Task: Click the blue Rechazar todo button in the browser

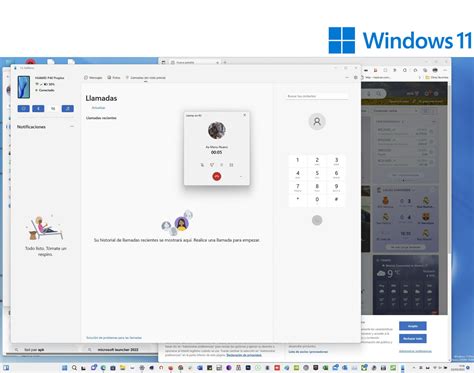Action: coord(413,339)
